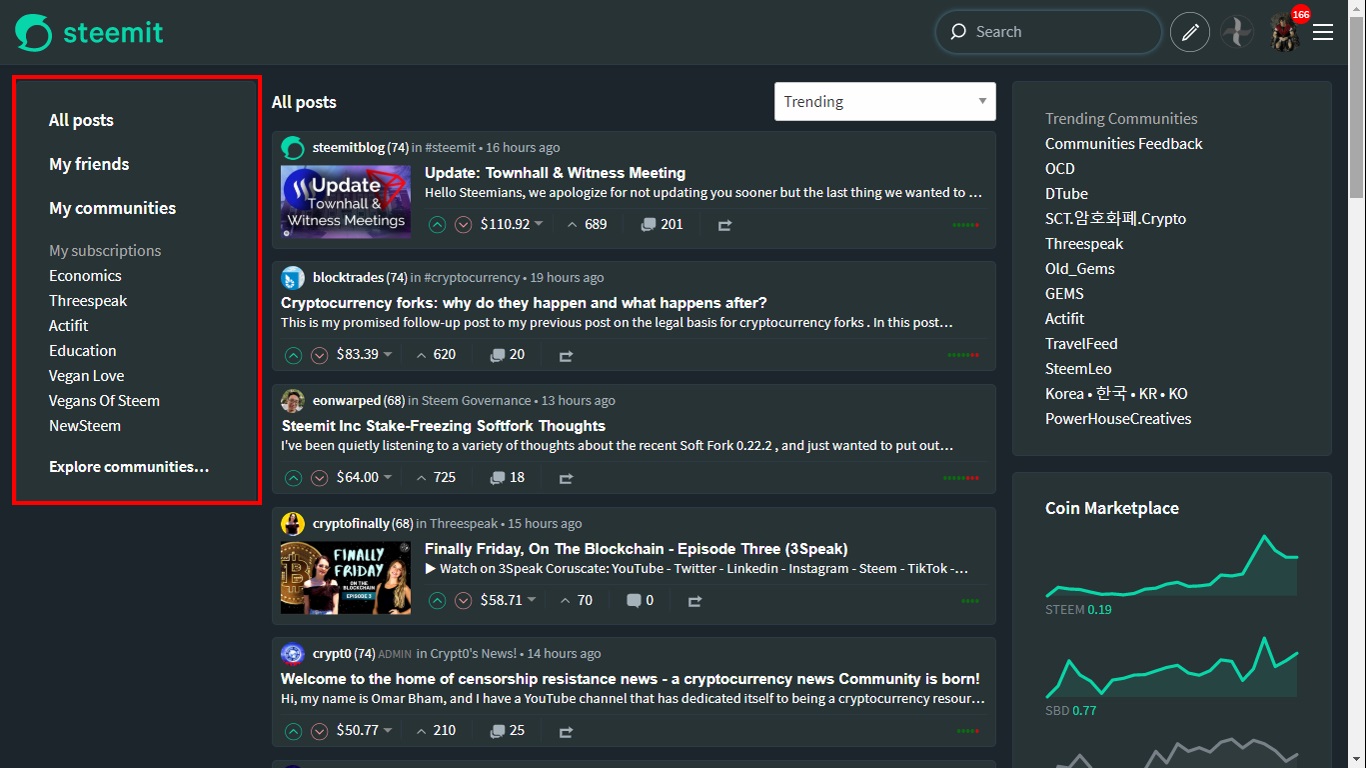This screenshot has height=768, width=1366.
Task: Show the 725 votes on Softfork post
Action: point(435,477)
